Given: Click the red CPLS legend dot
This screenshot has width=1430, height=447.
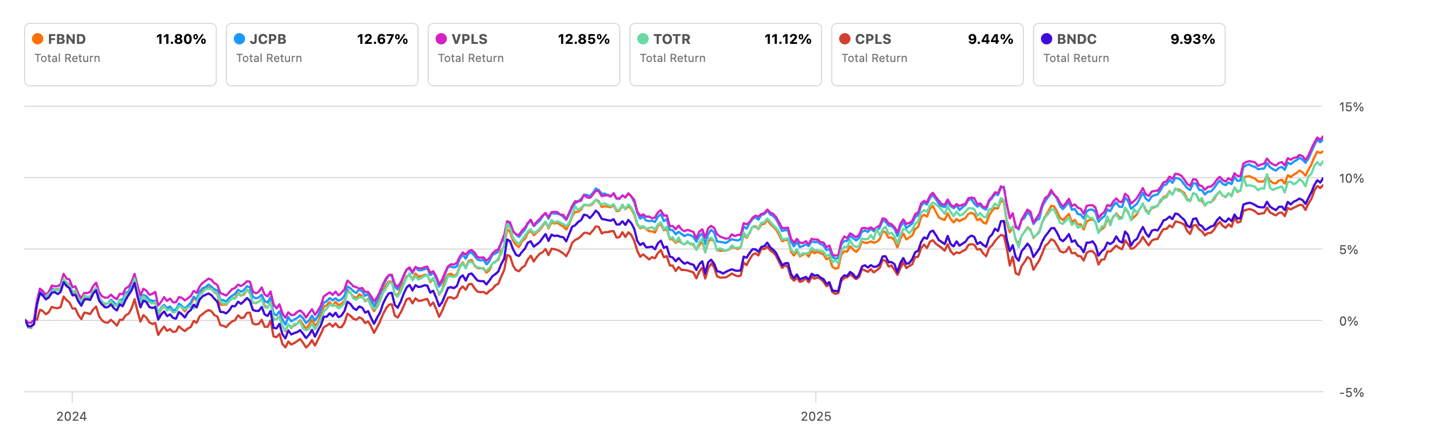Looking at the screenshot, I should [x=845, y=39].
